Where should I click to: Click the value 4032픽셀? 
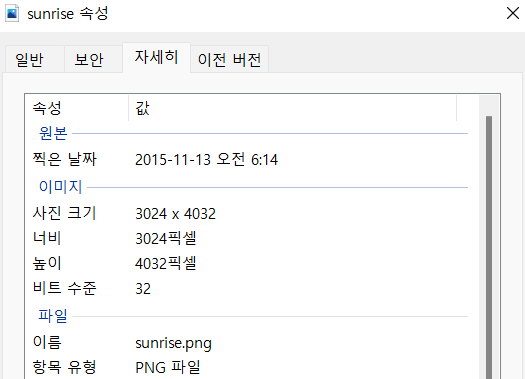click(166, 263)
